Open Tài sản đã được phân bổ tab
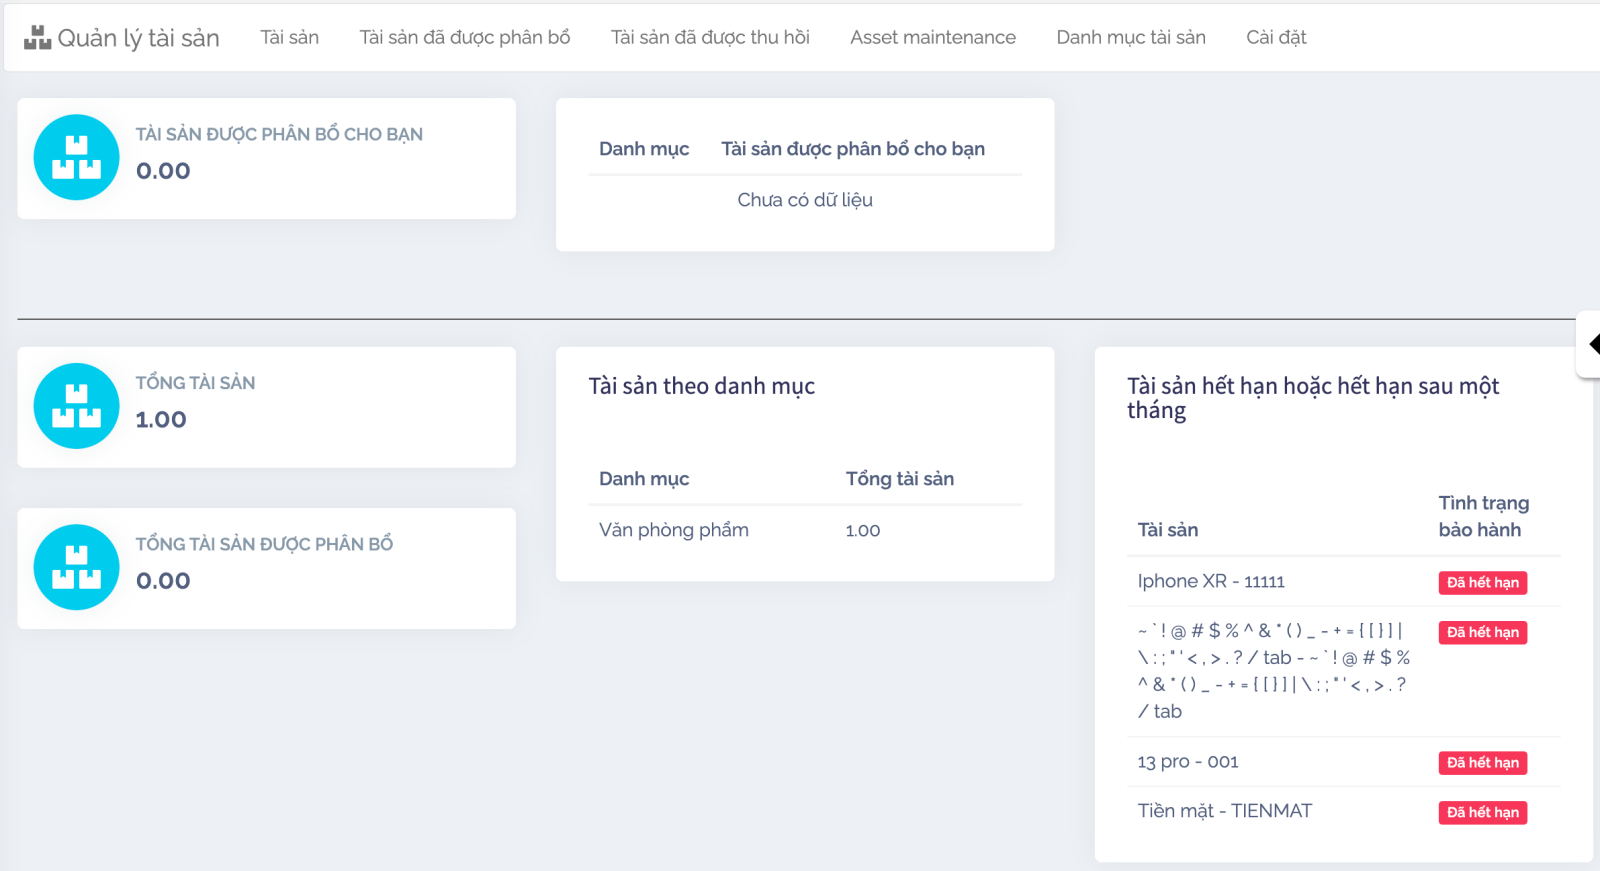This screenshot has width=1600, height=871. point(464,38)
